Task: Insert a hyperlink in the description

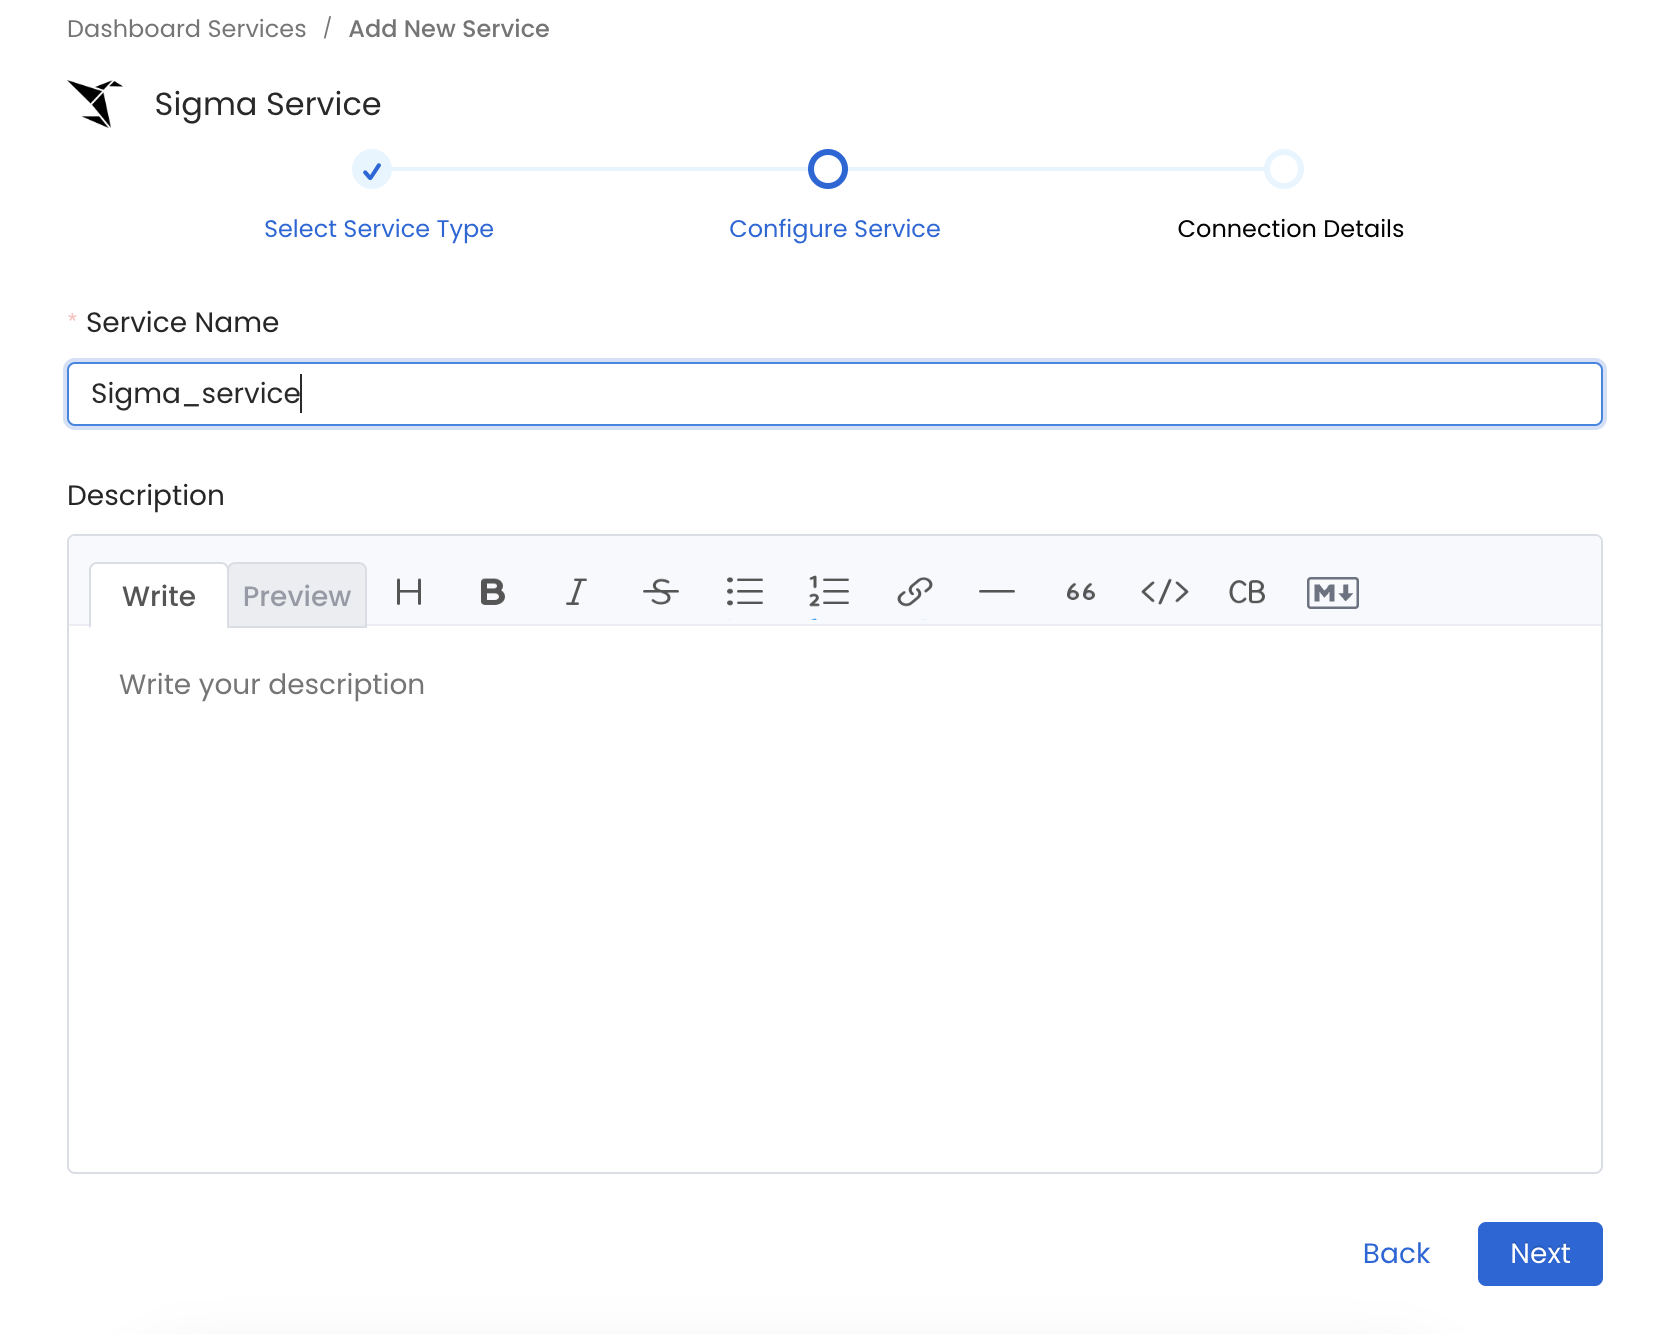Action: tap(913, 593)
